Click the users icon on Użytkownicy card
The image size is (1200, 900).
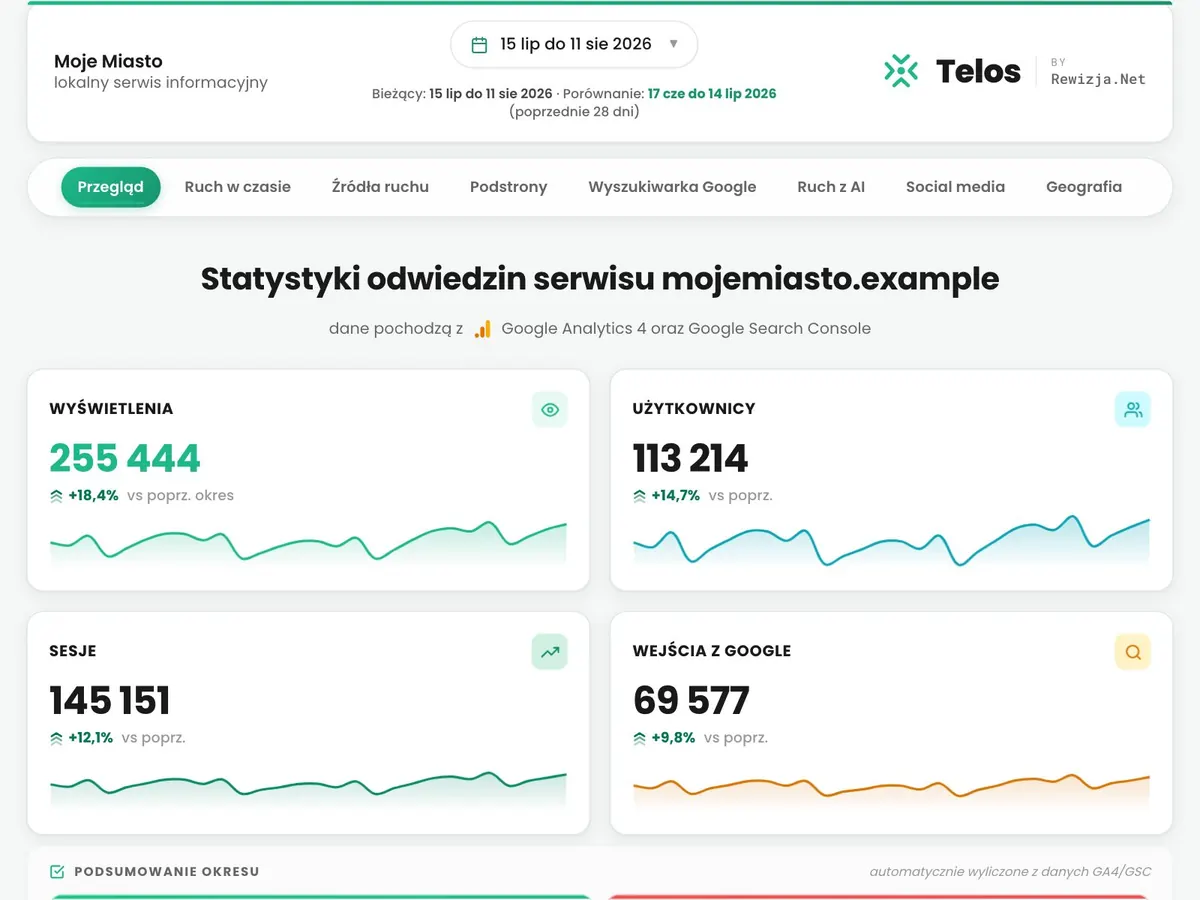[x=1133, y=410]
